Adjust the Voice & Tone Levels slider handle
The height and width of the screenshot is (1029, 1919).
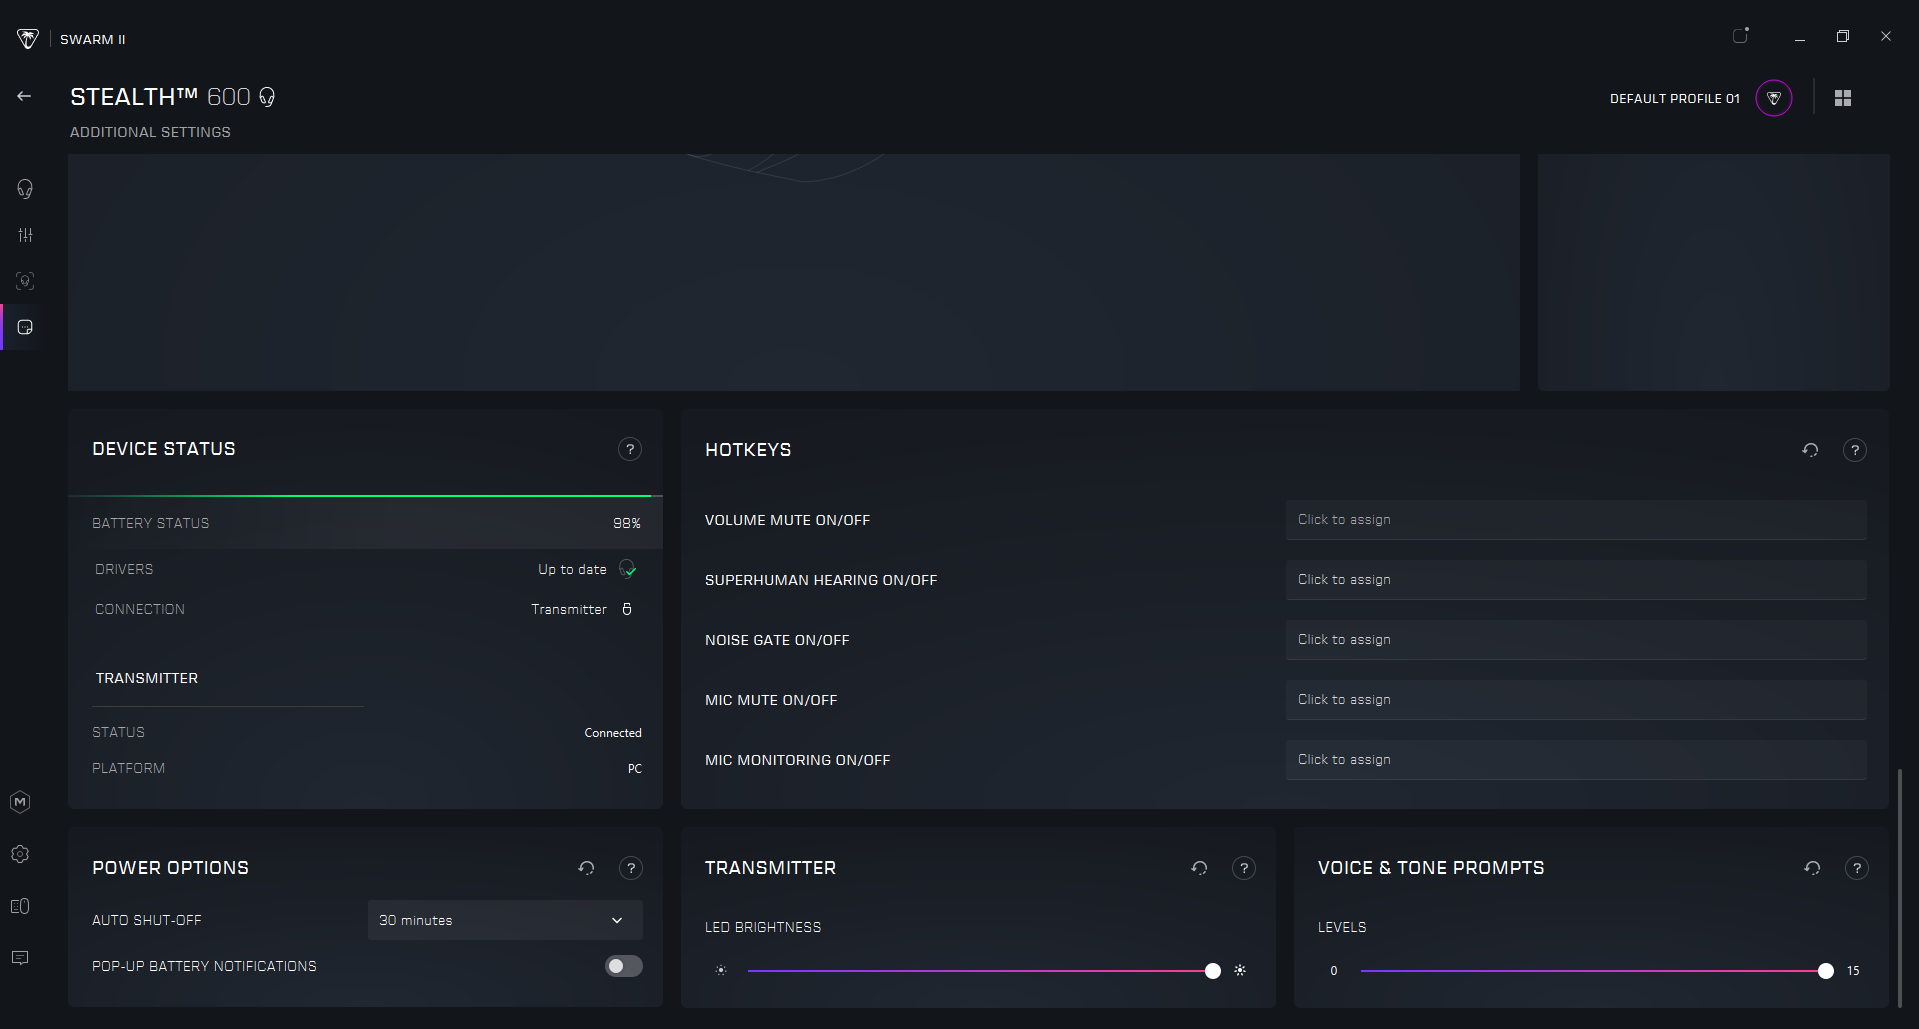pos(1826,971)
